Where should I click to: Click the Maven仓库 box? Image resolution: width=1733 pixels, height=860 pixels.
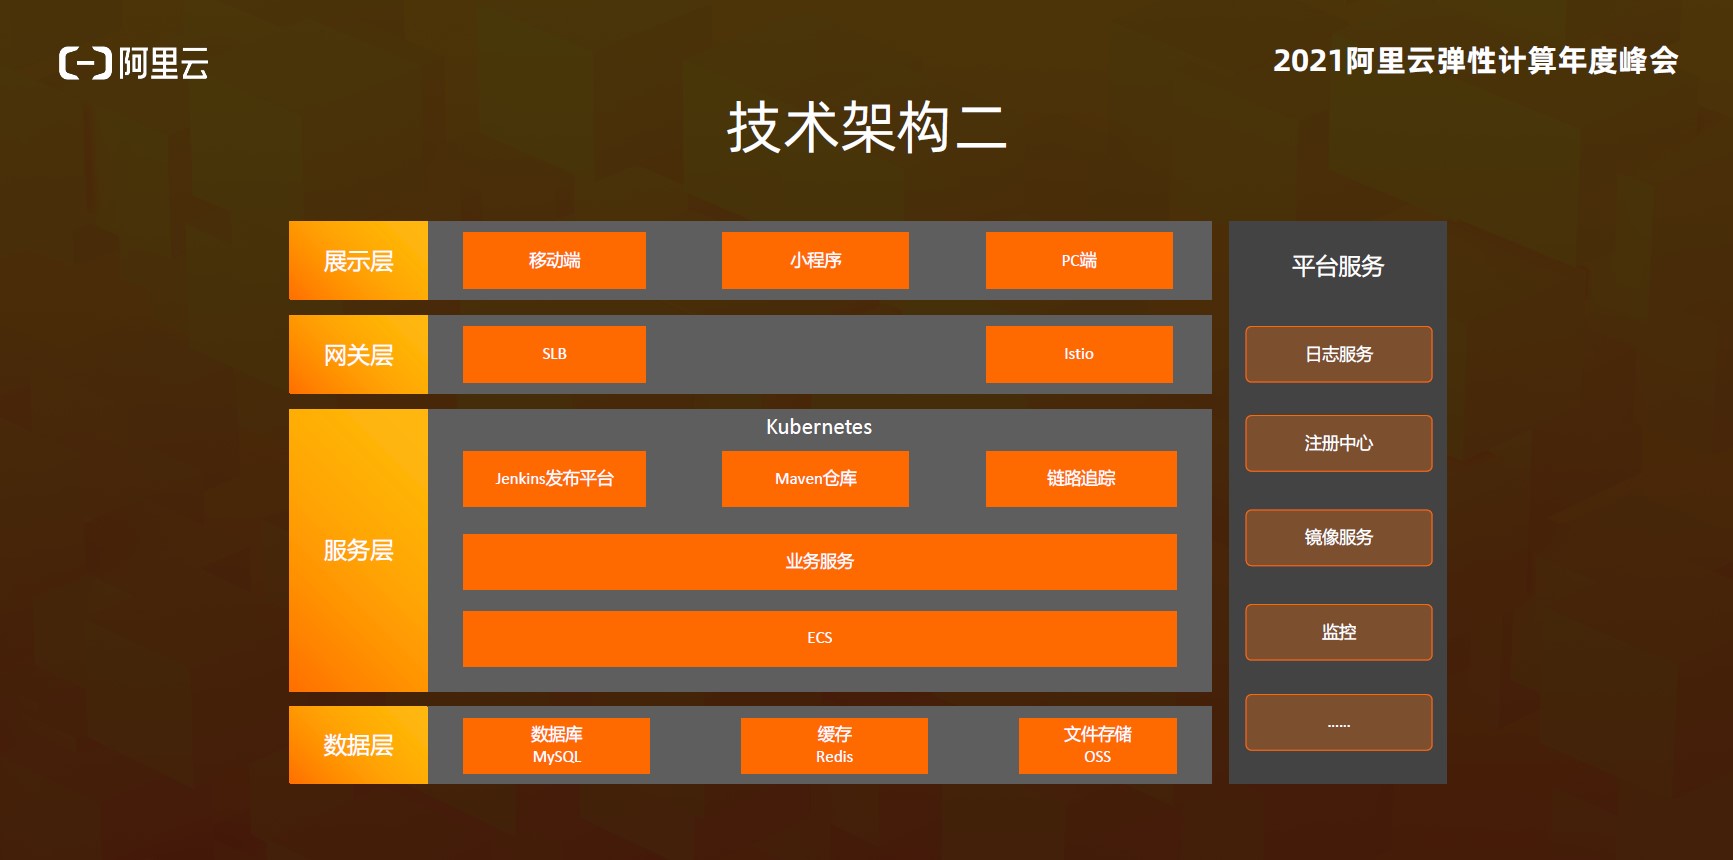tap(815, 479)
